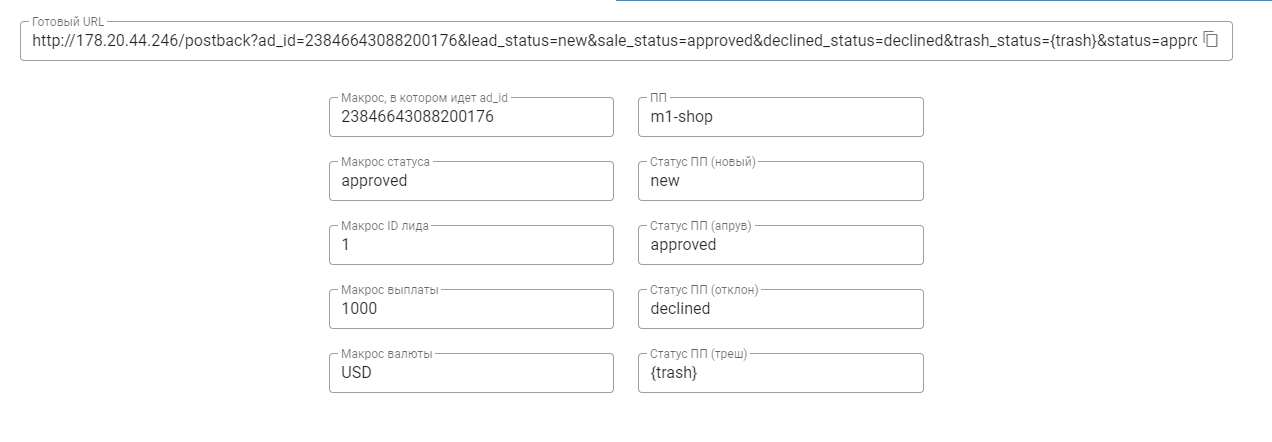
Task: Click the 'Готовый URL' label text
Action: 68,21
